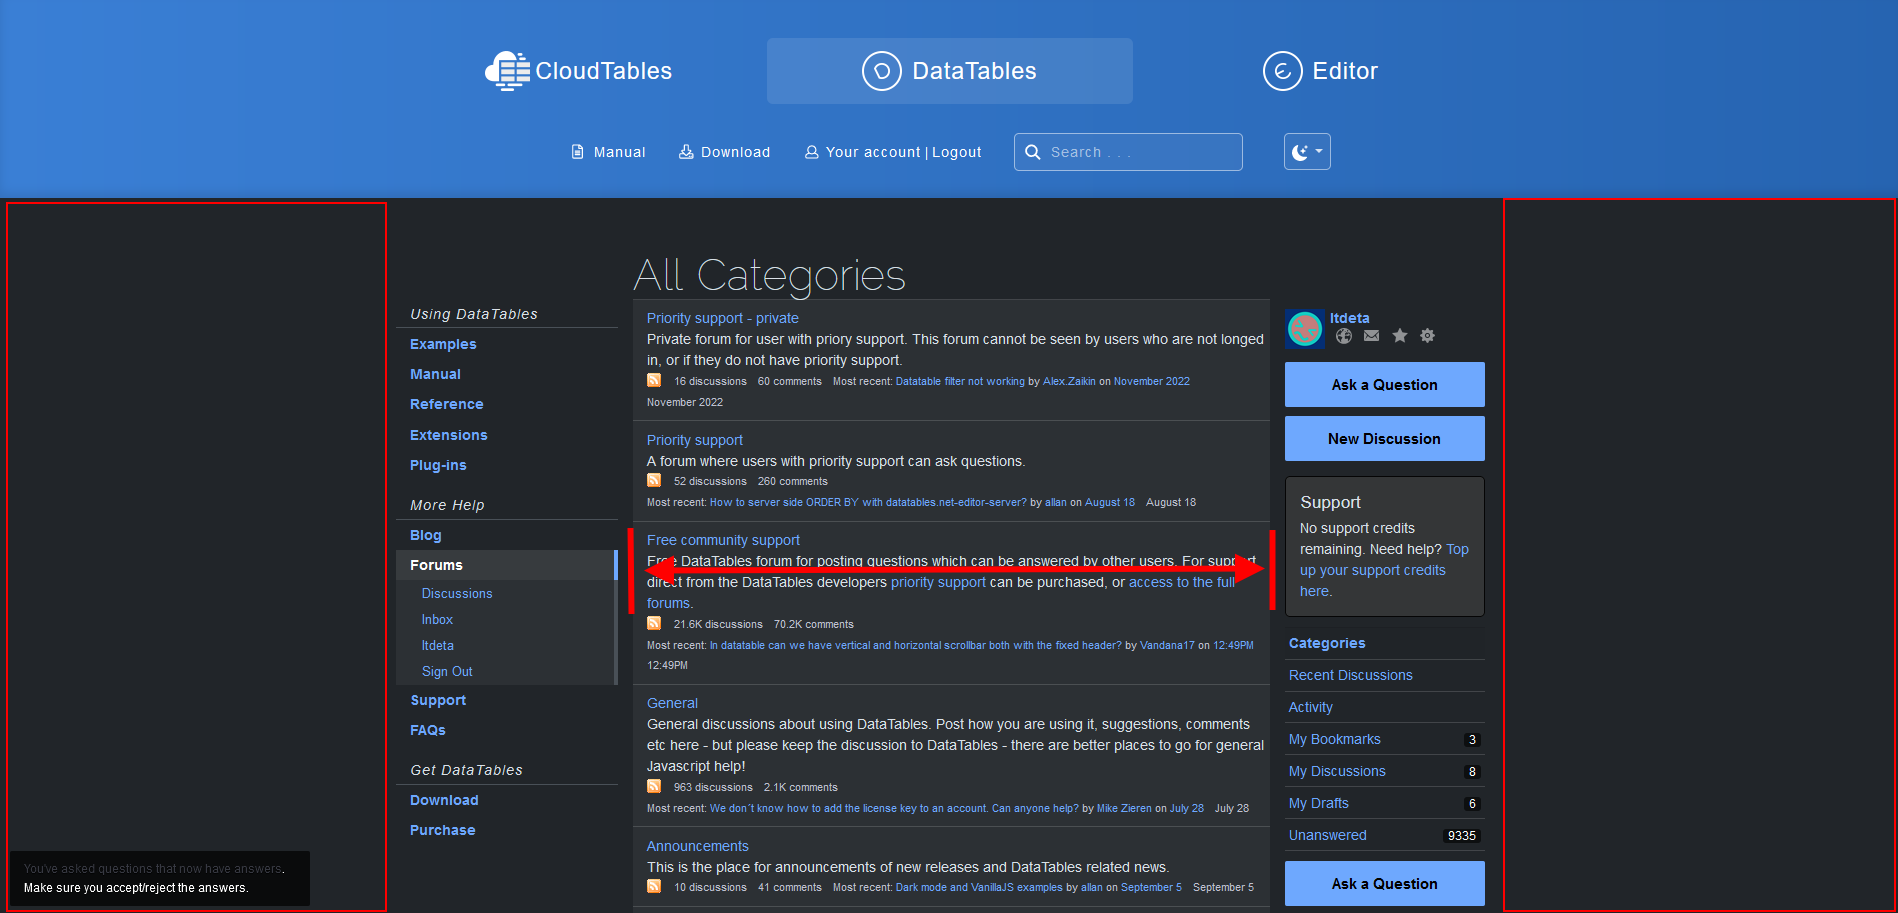The image size is (1898, 913).
Task: Open the Recent Discussions list
Action: [1350, 675]
